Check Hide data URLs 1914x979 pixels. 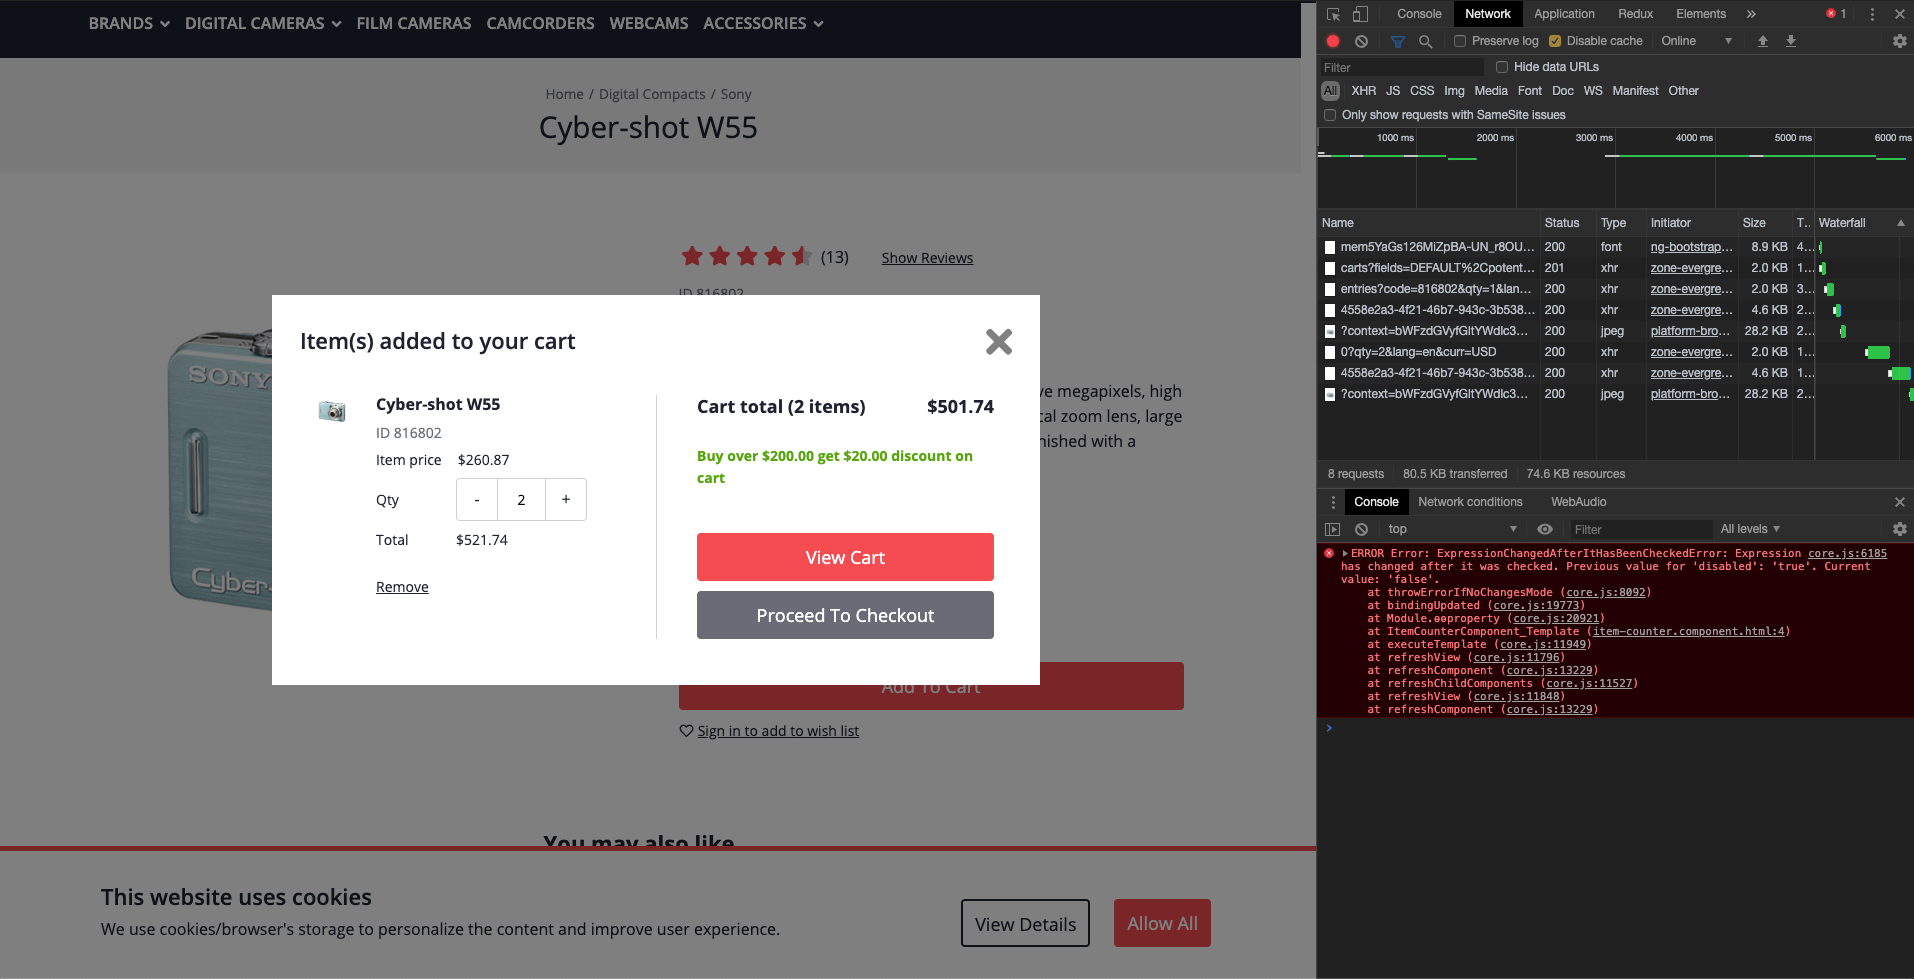1503,66
